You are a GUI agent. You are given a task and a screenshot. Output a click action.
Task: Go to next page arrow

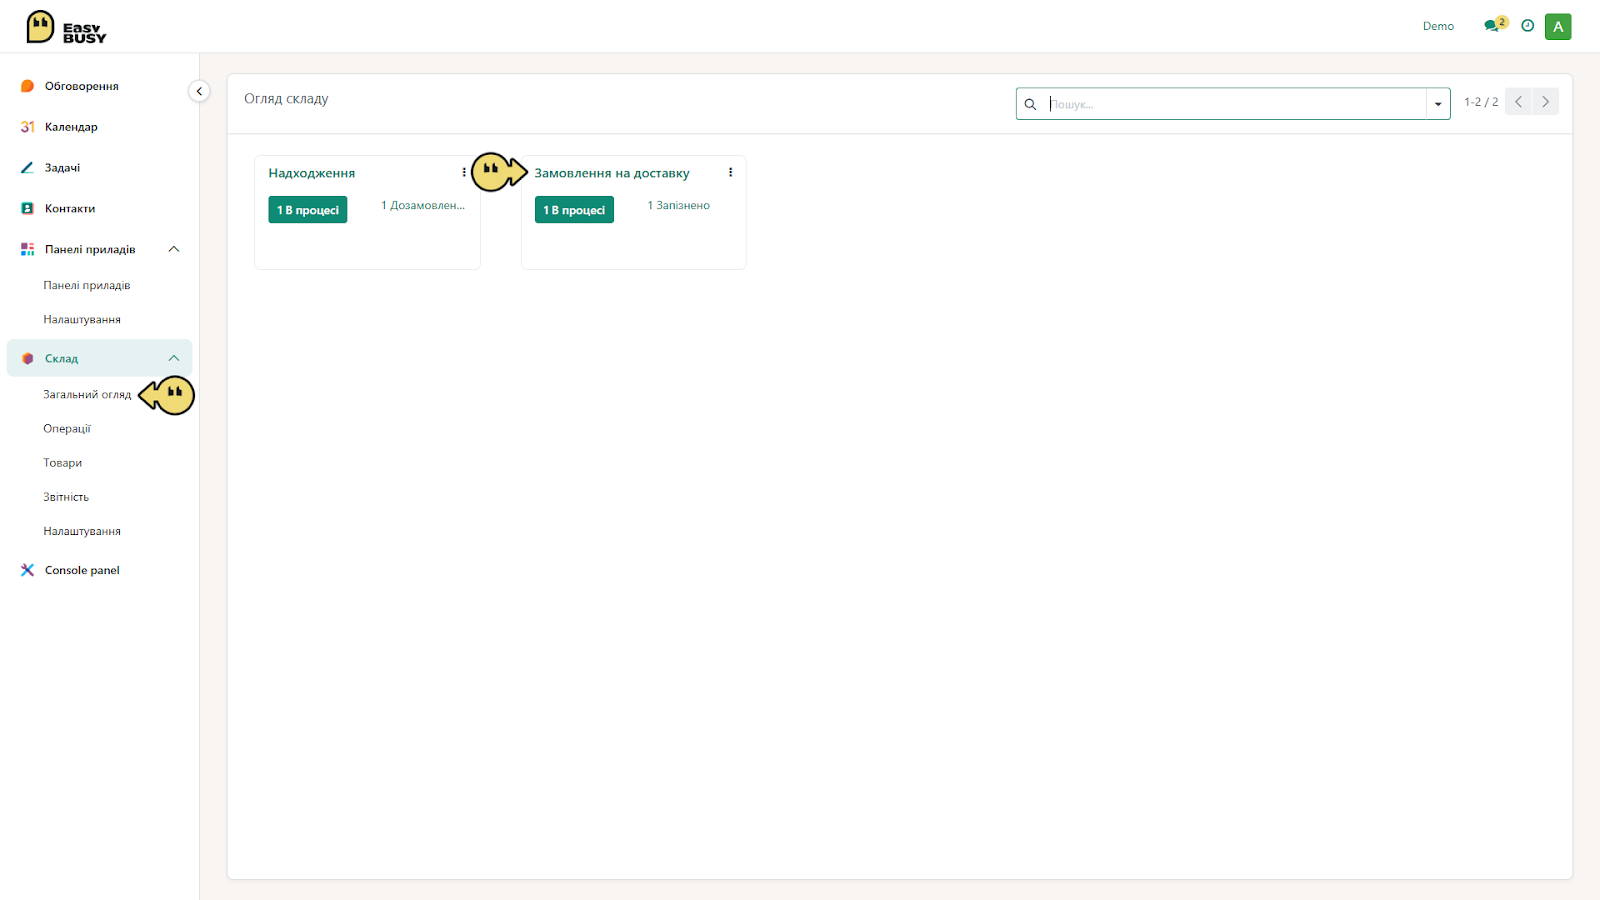pyautogui.click(x=1545, y=102)
